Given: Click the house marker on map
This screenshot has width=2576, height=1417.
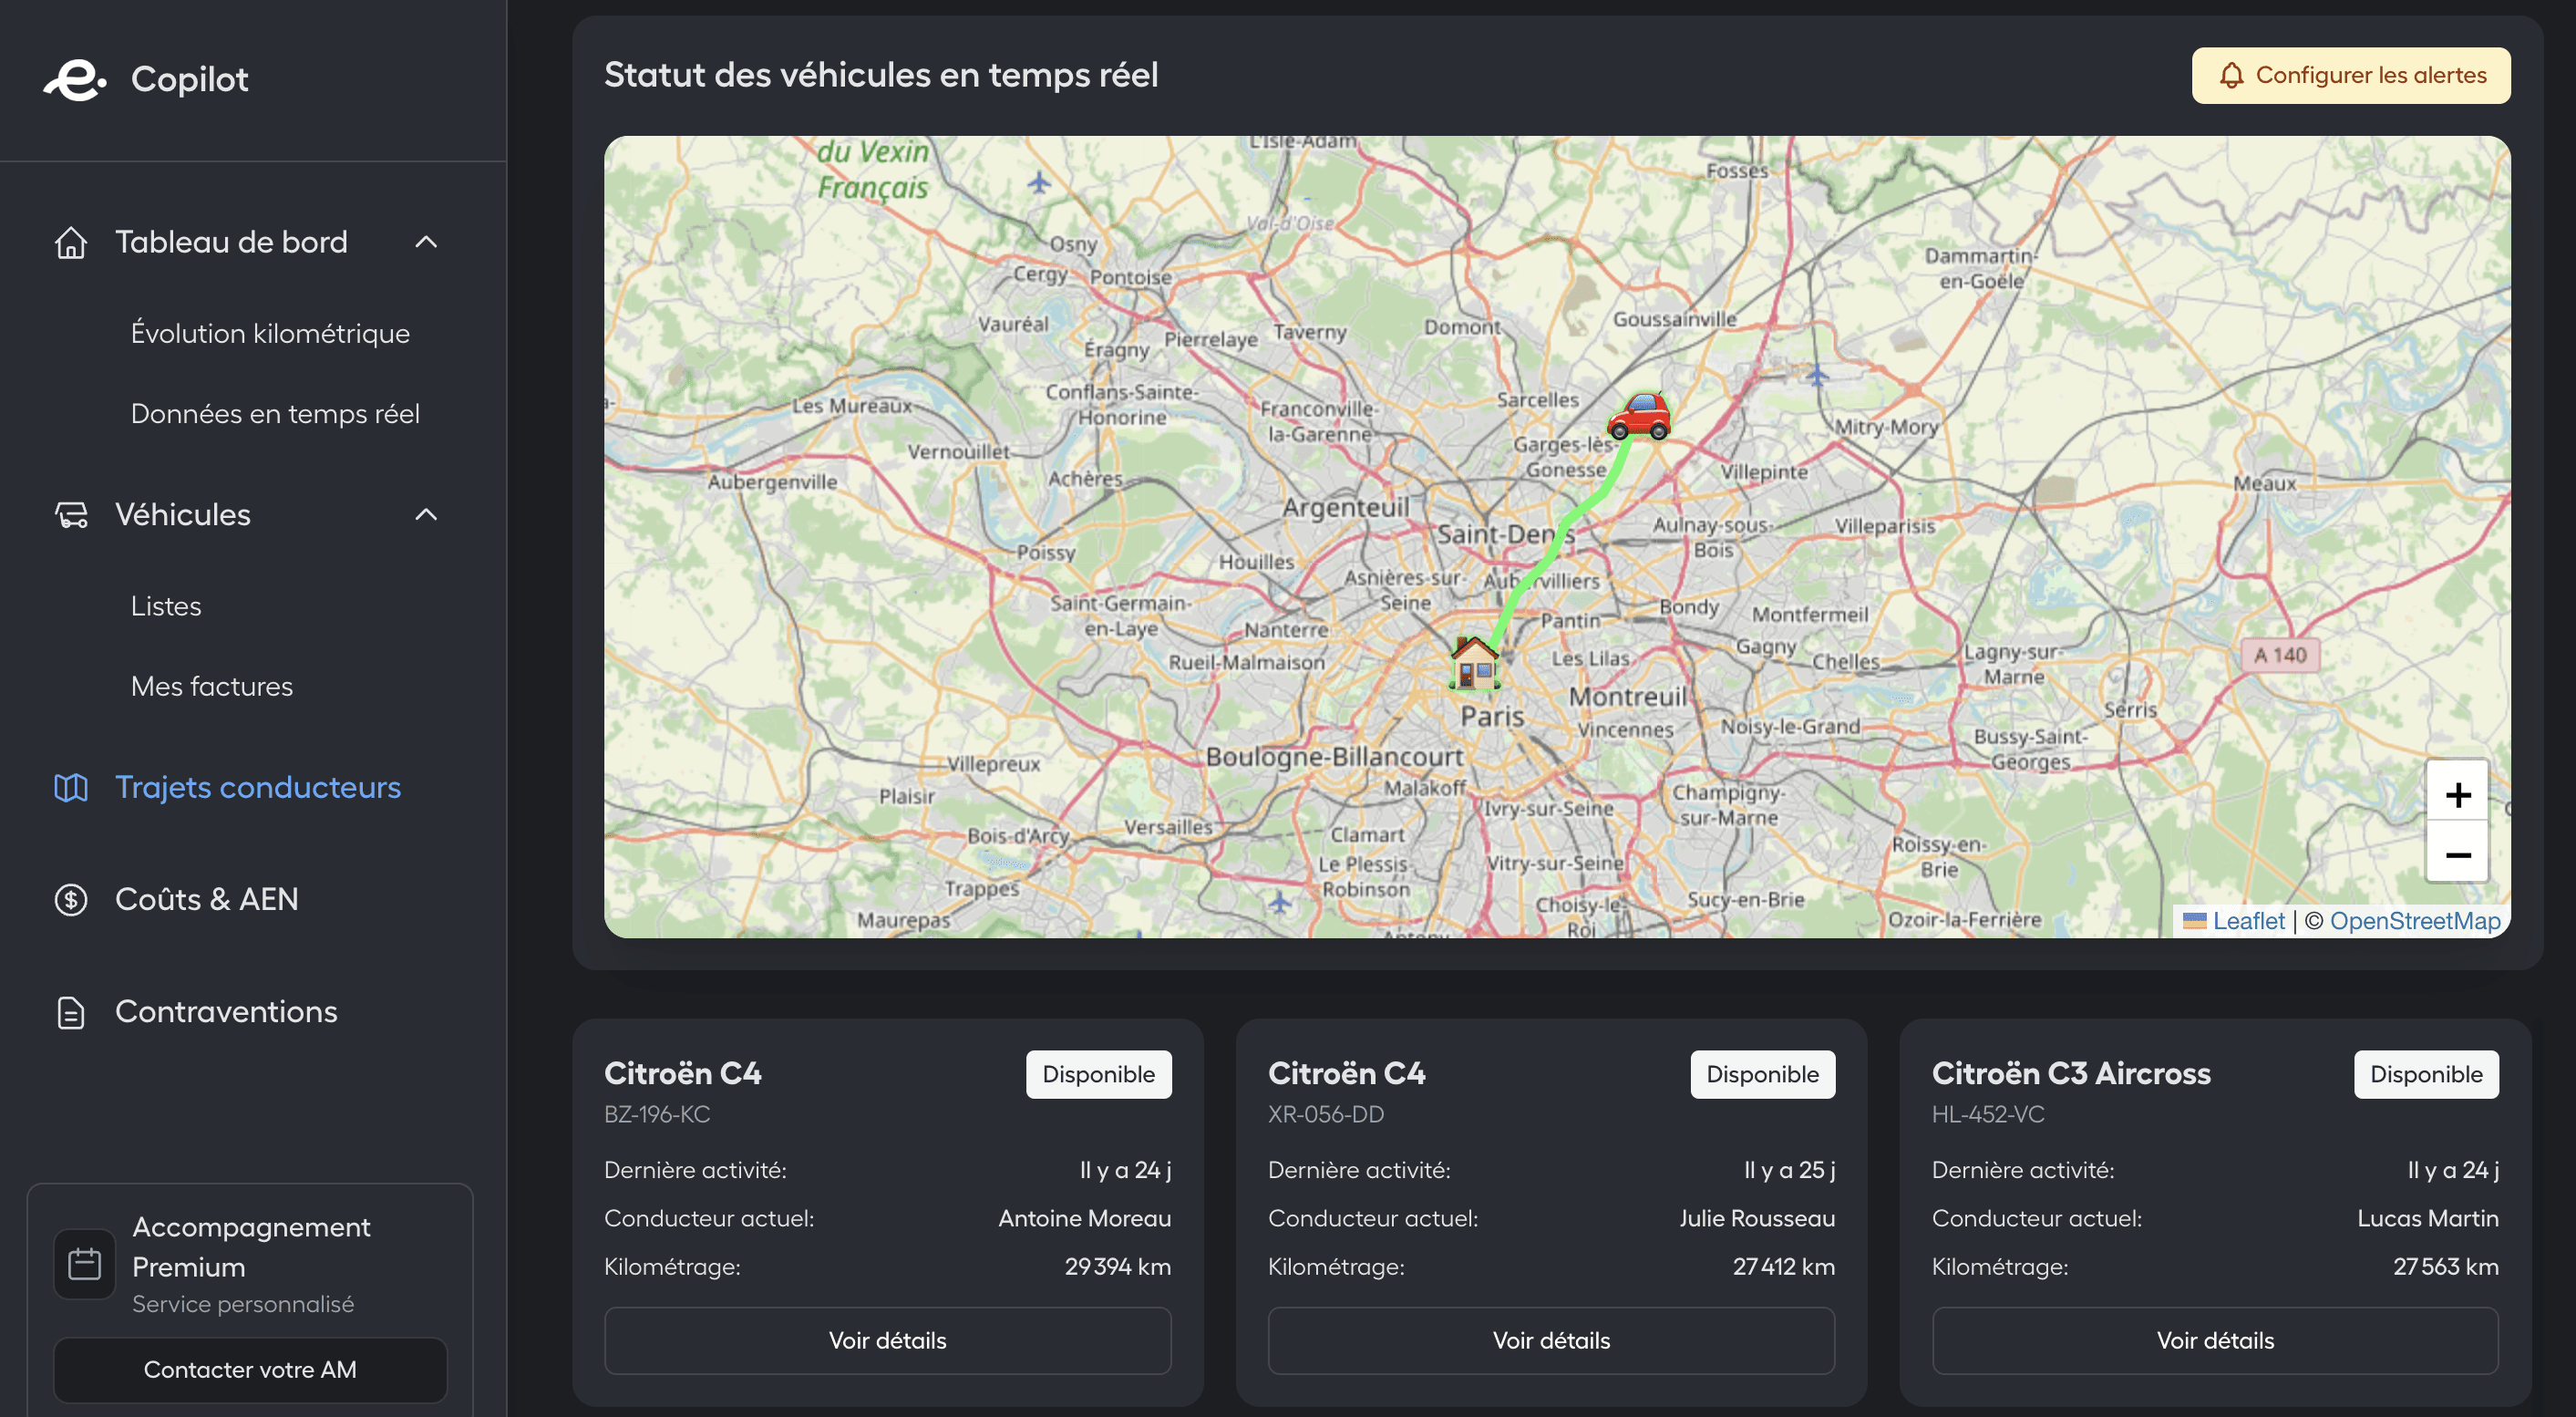Looking at the screenshot, I should pos(1474,662).
